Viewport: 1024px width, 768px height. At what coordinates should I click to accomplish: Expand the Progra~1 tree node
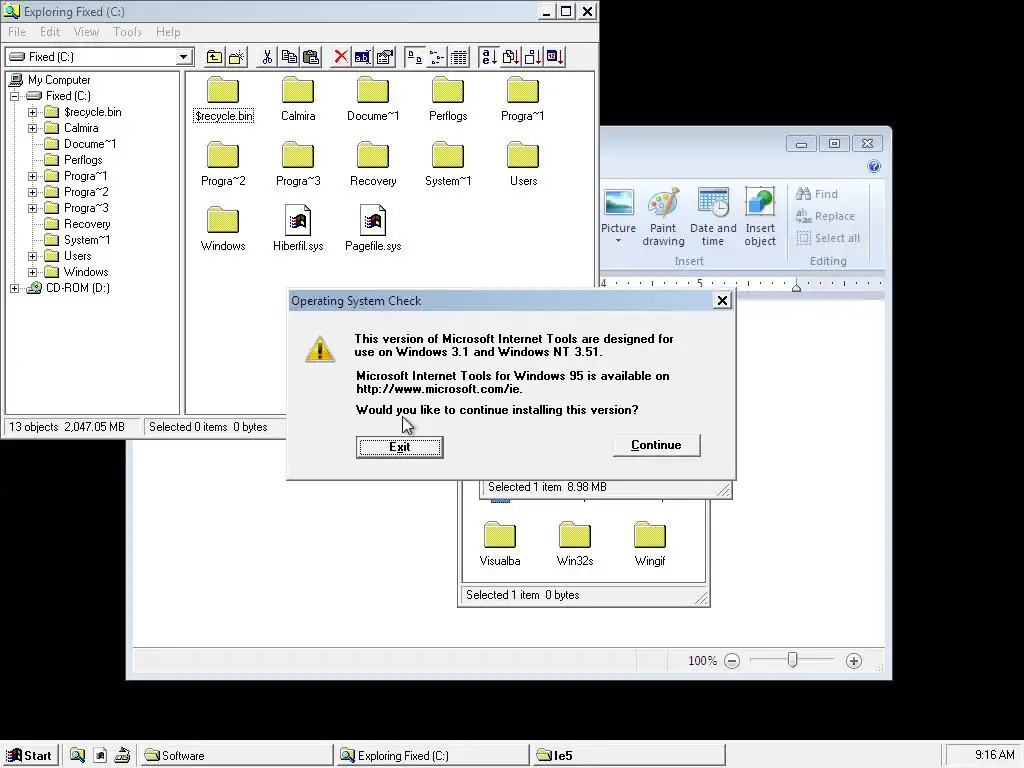click(x=33, y=176)
